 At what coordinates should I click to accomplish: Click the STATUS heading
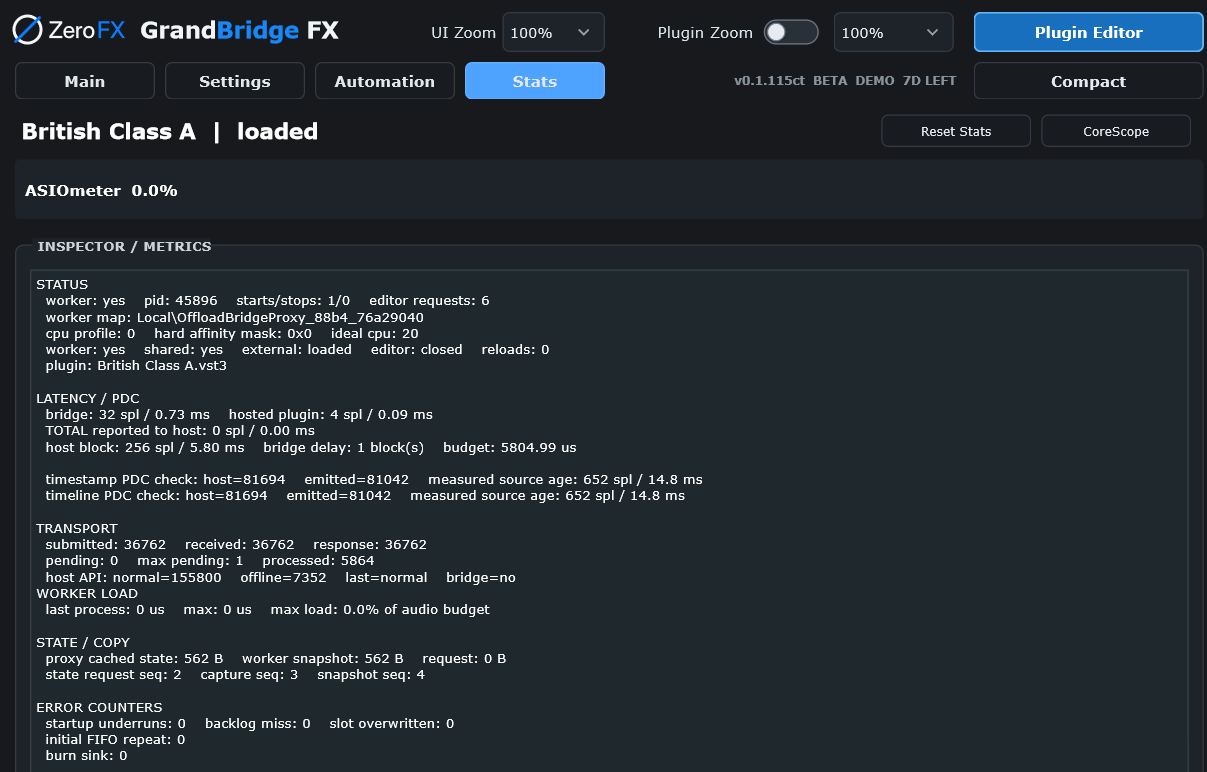[62, 284]
